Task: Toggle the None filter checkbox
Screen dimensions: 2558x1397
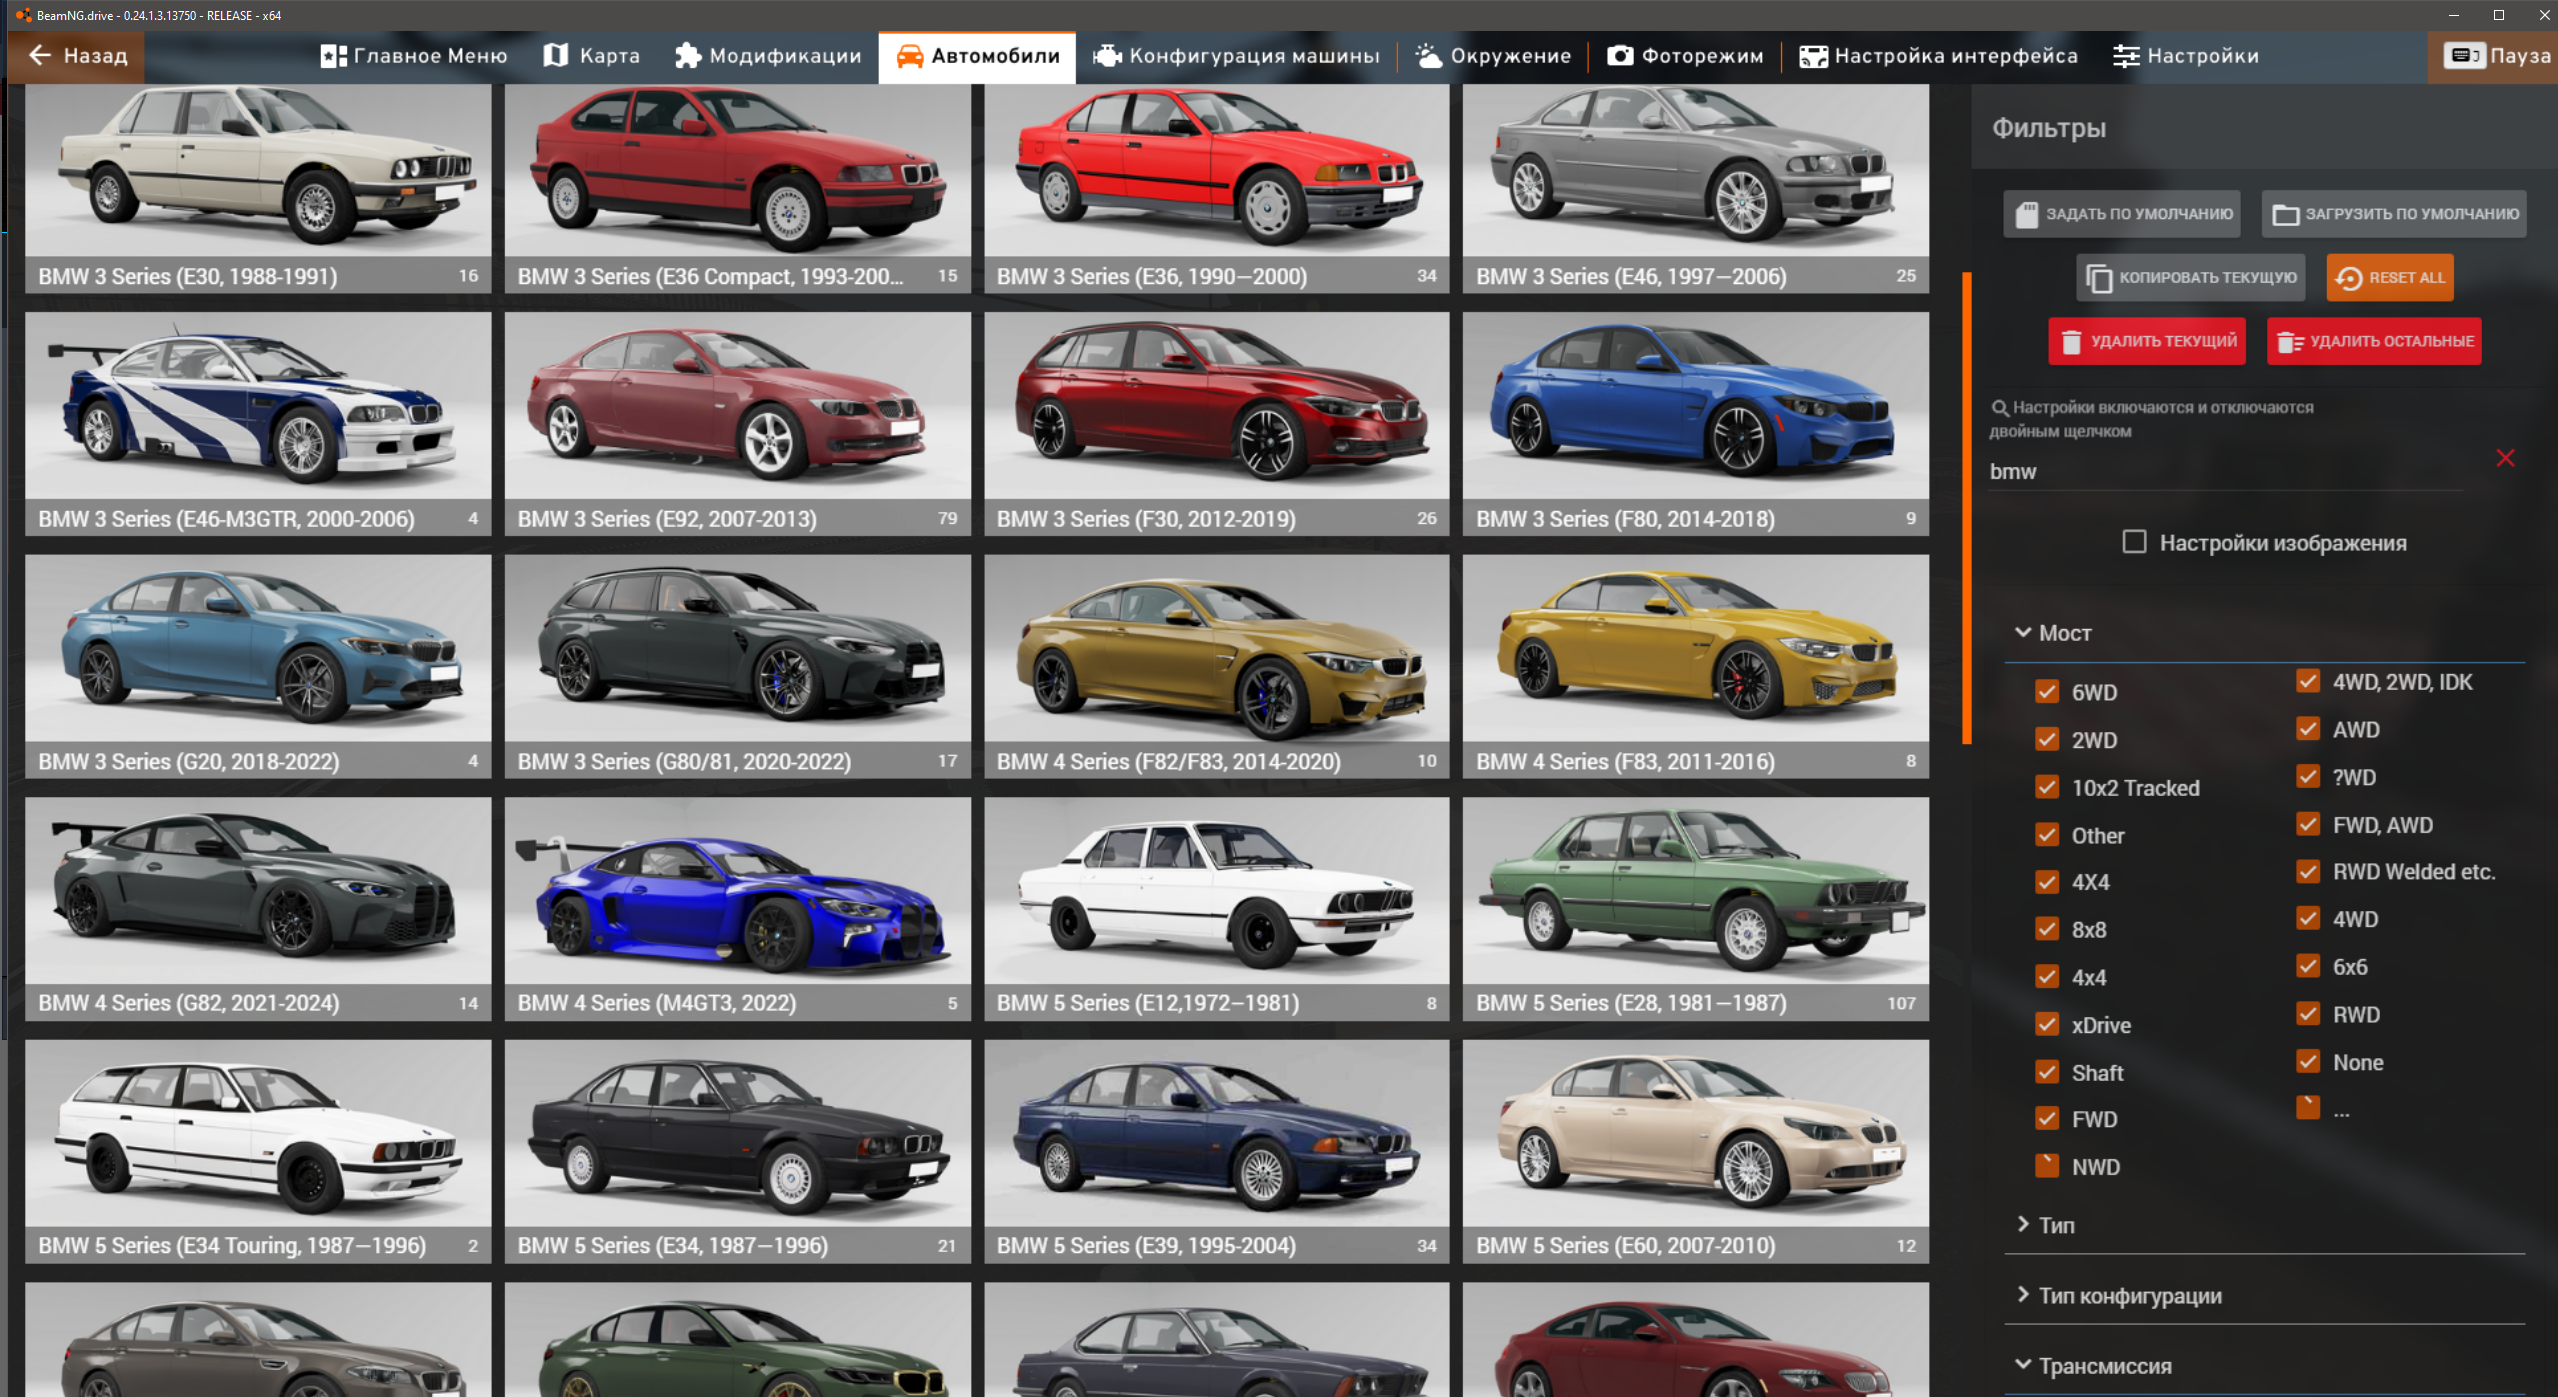Action: 2308,1062
